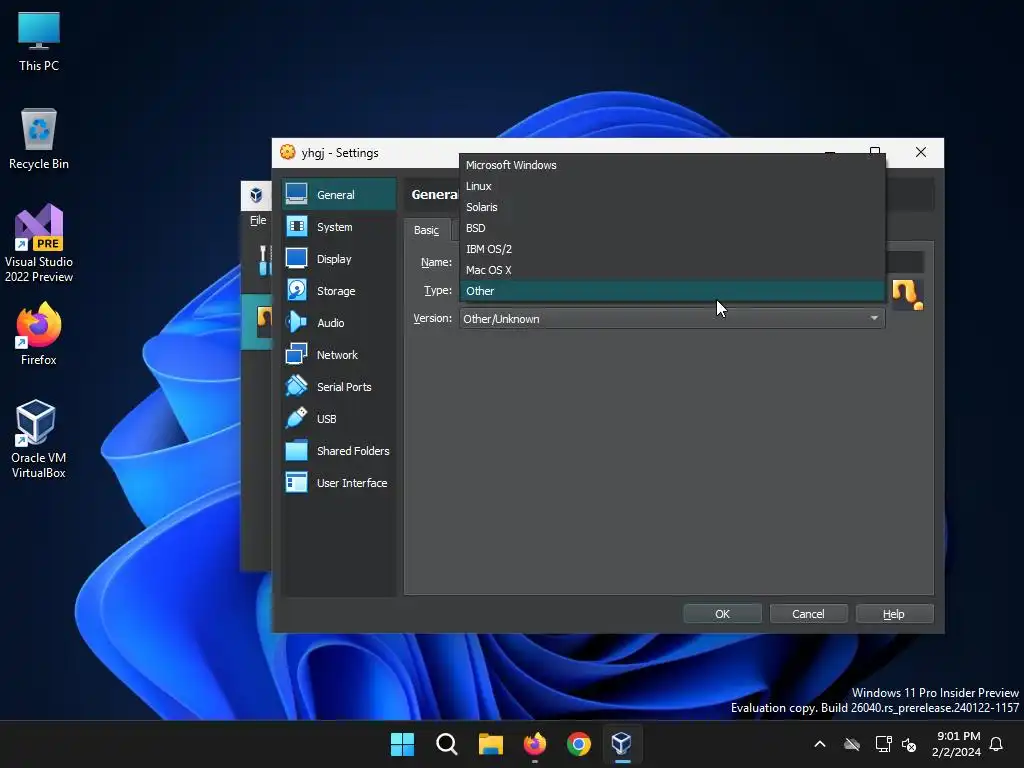Open network status tray icon
The image size is (1024, 768).
click(883, 744)
